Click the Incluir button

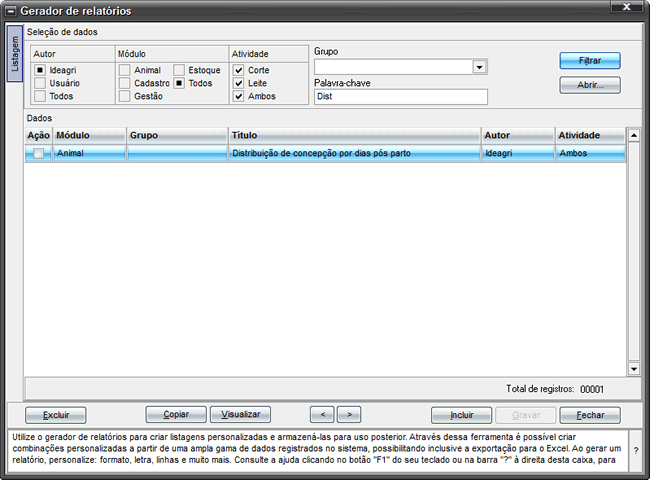click(461, 415)
